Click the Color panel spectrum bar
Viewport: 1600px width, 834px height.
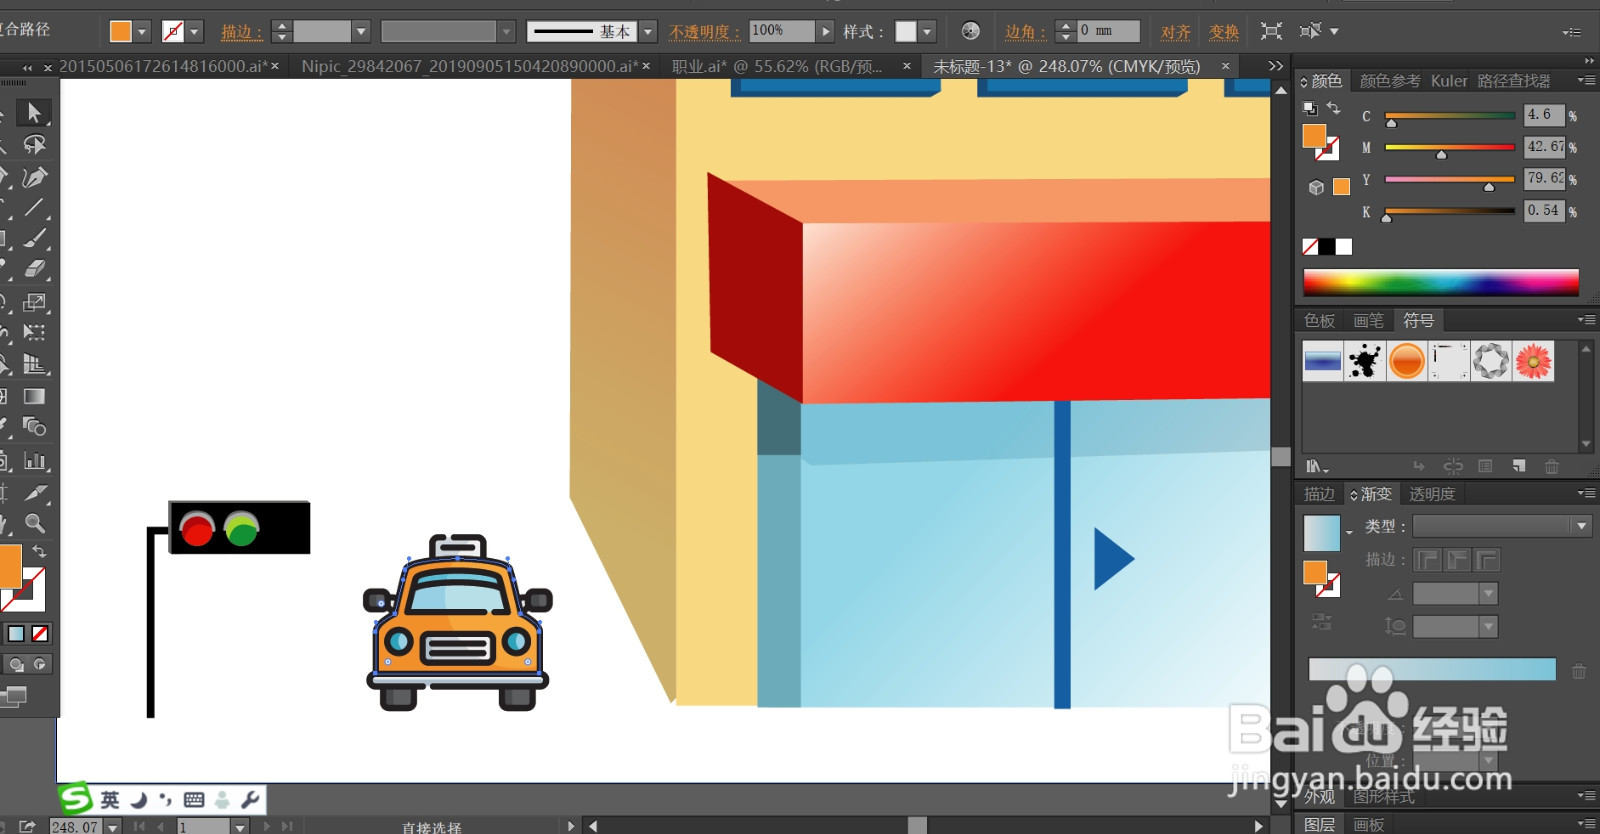(1441, 283)
